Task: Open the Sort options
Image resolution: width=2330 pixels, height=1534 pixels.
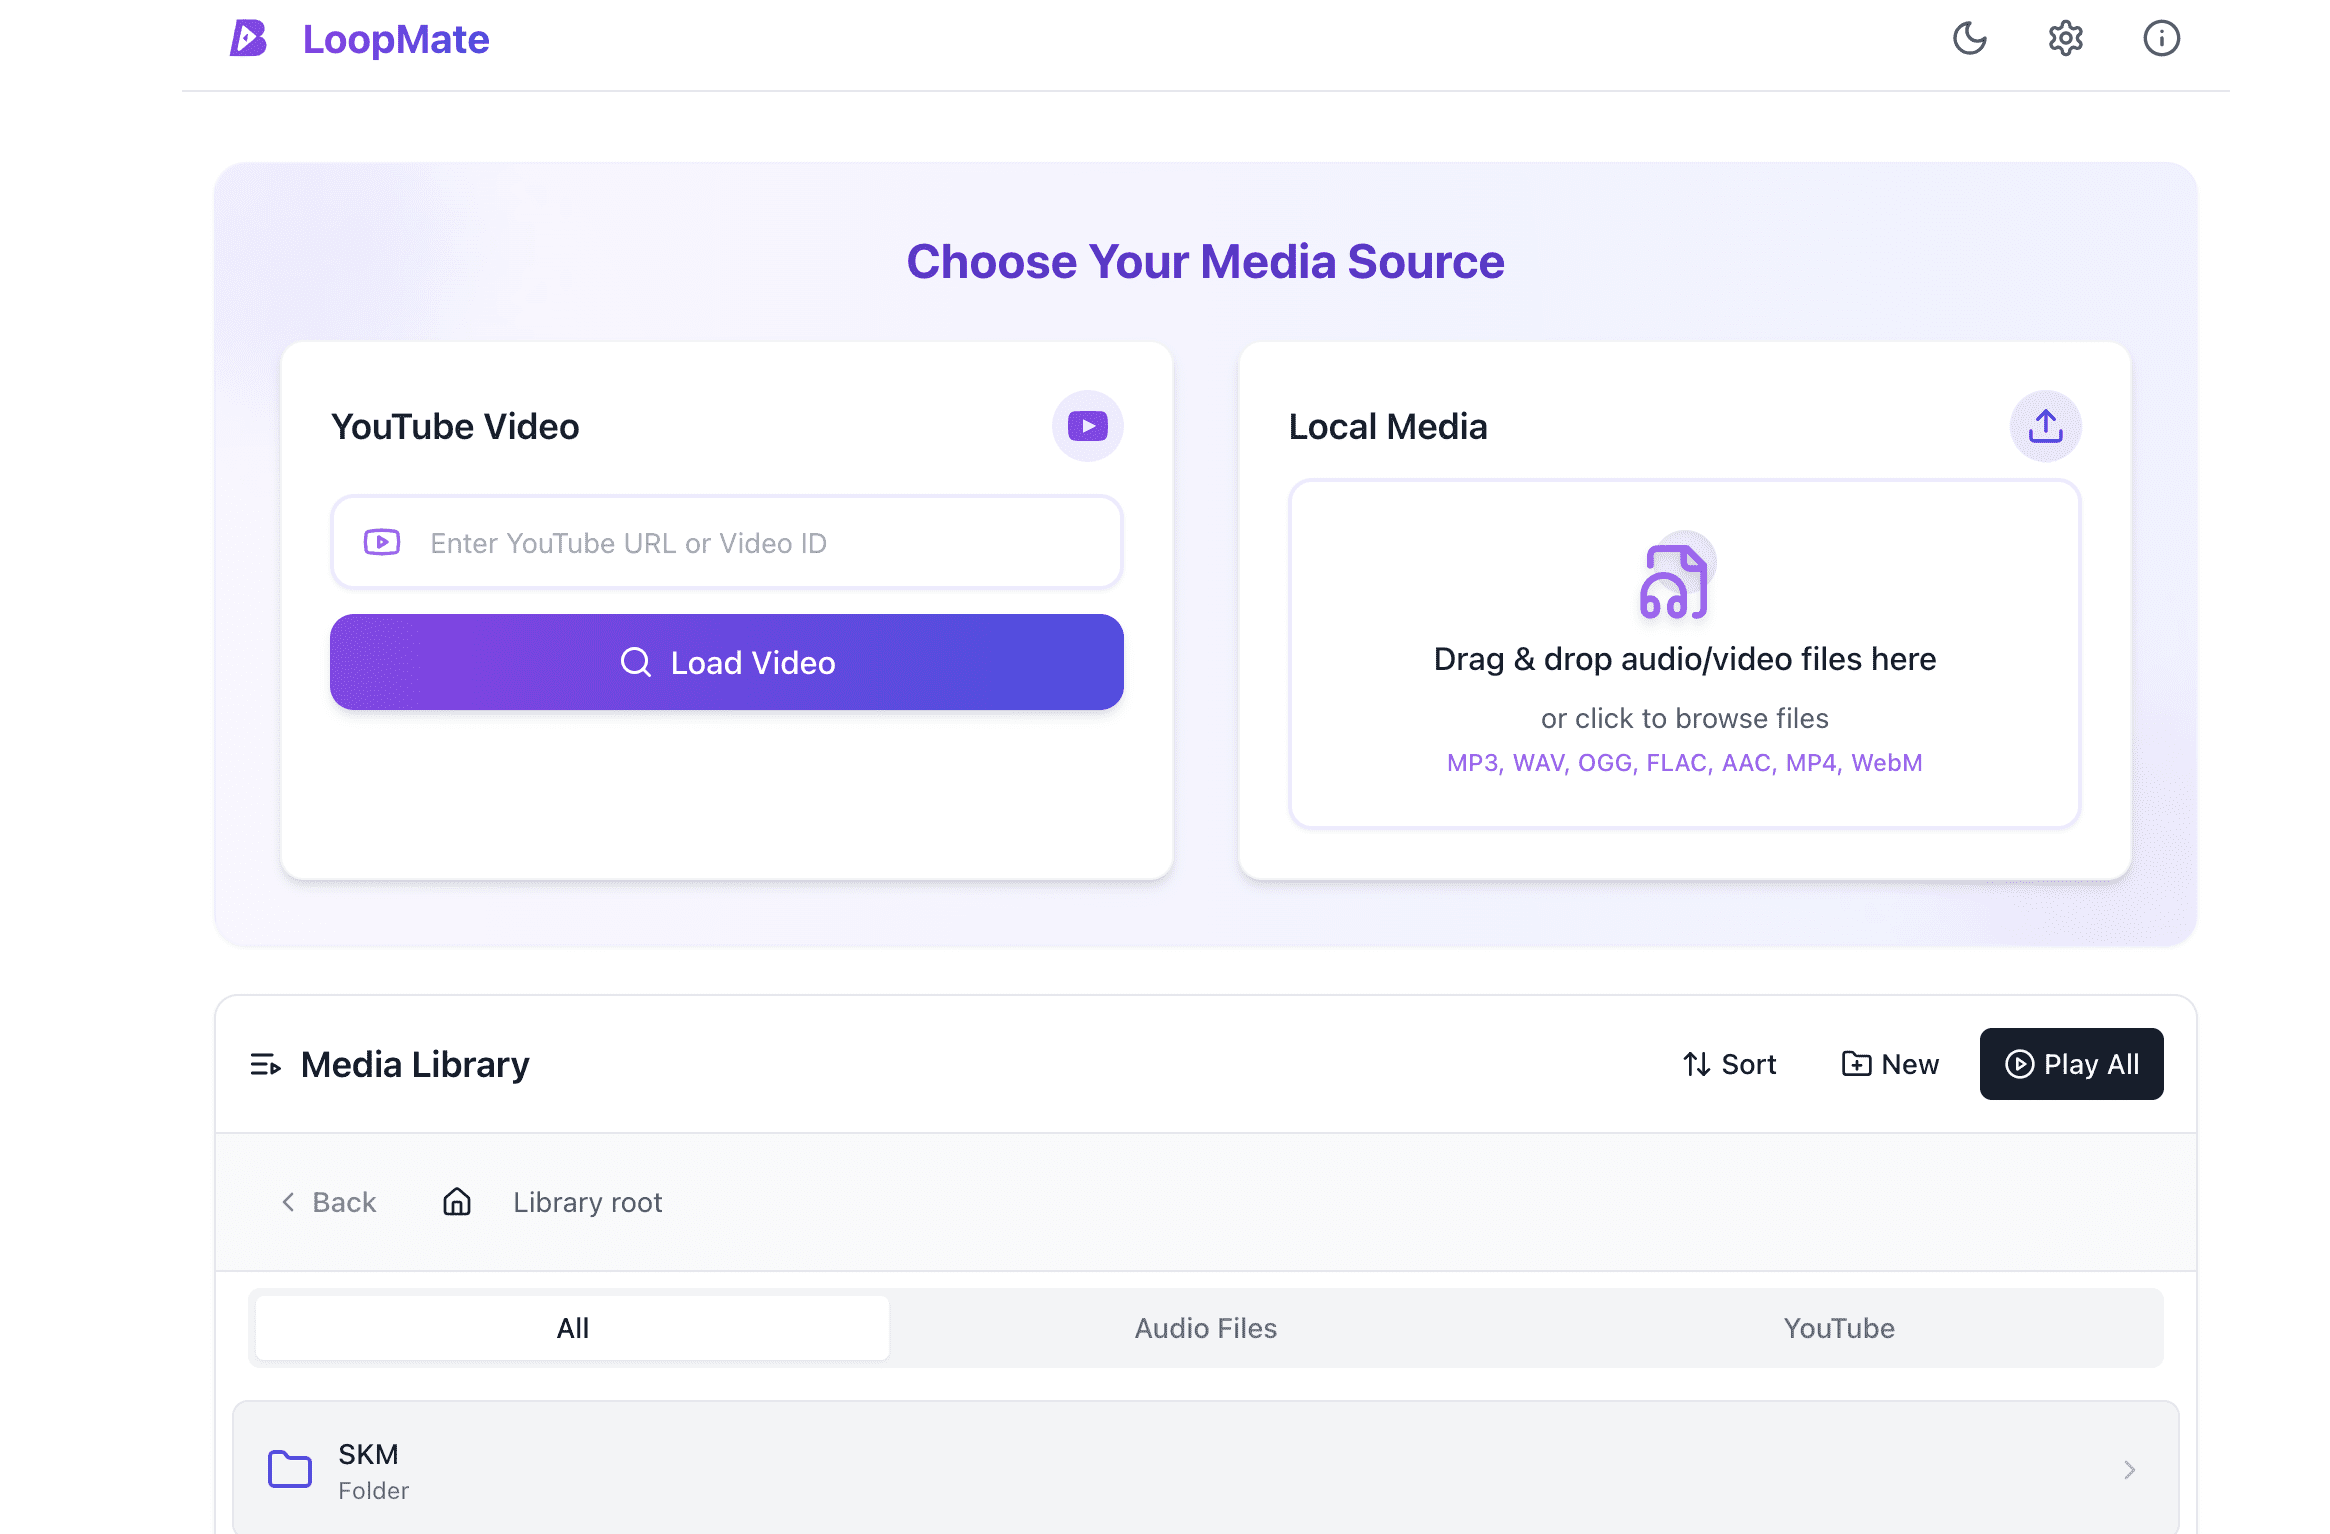Action: click(1729, 1064)
